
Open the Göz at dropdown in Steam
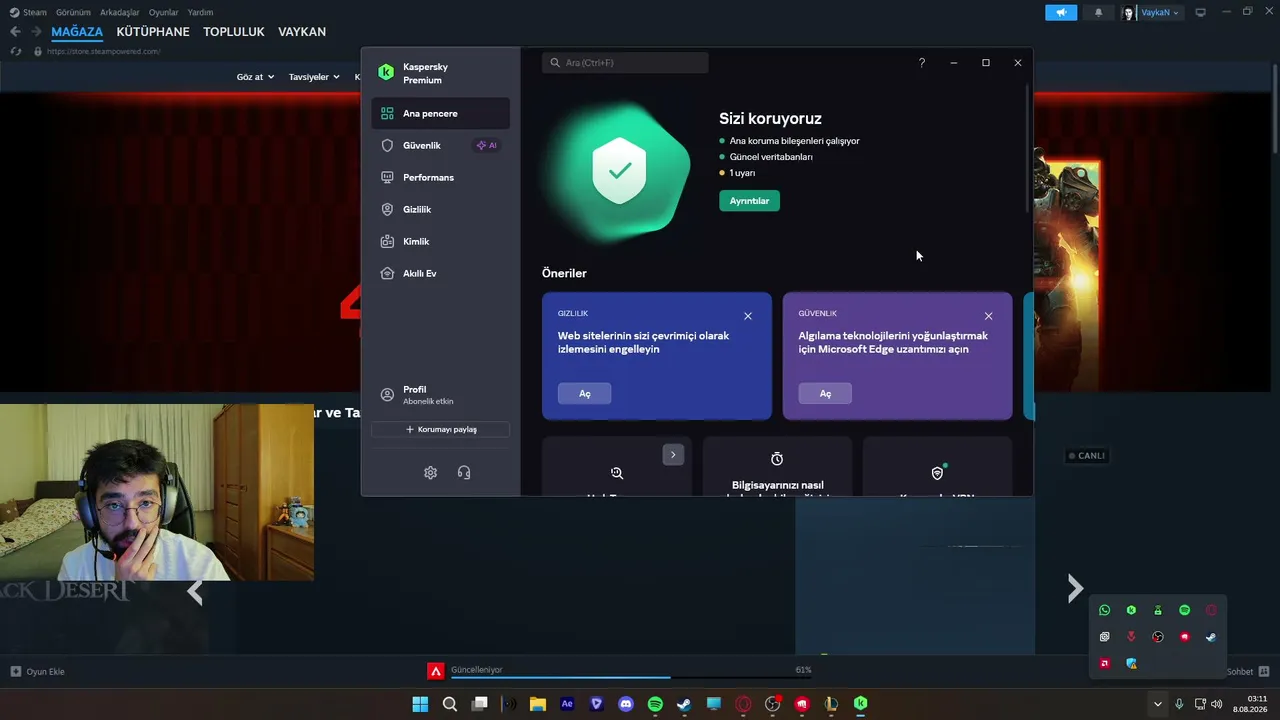point(255,77)
